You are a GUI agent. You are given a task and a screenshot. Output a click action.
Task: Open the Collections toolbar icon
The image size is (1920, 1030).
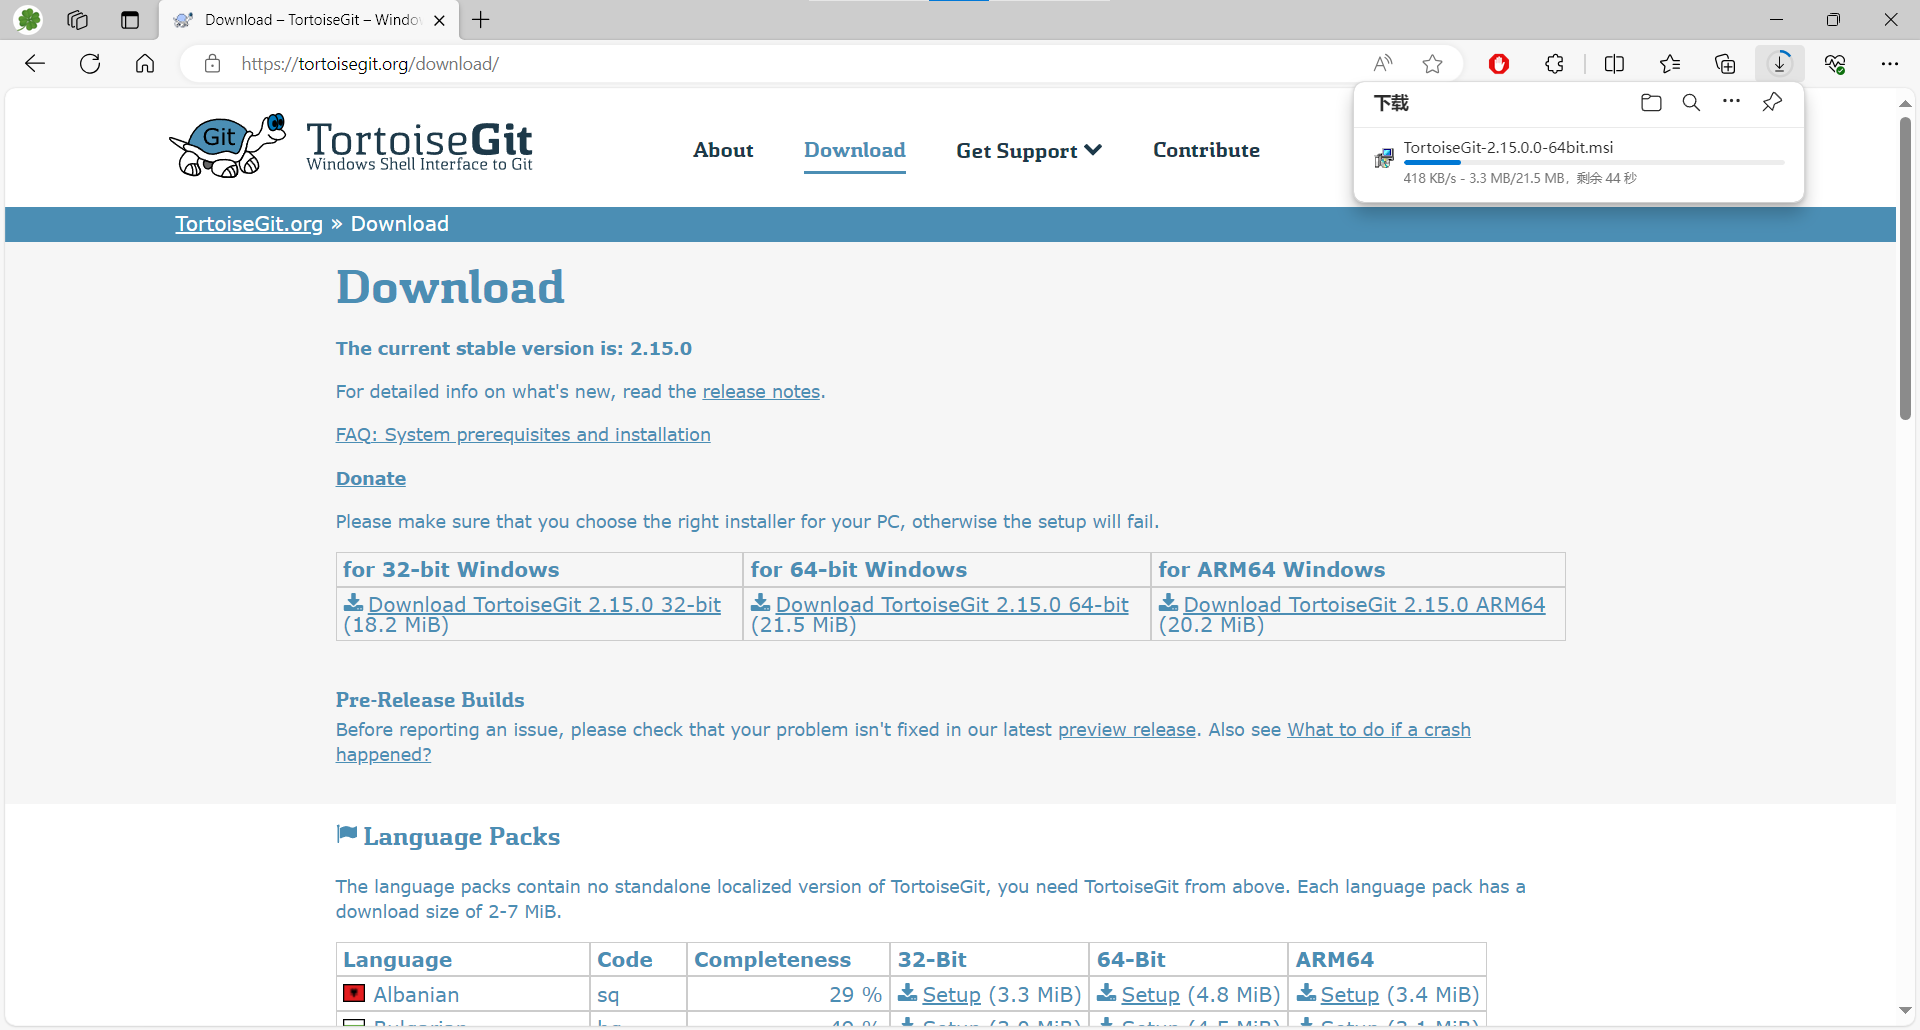[x=1725, y=64]
